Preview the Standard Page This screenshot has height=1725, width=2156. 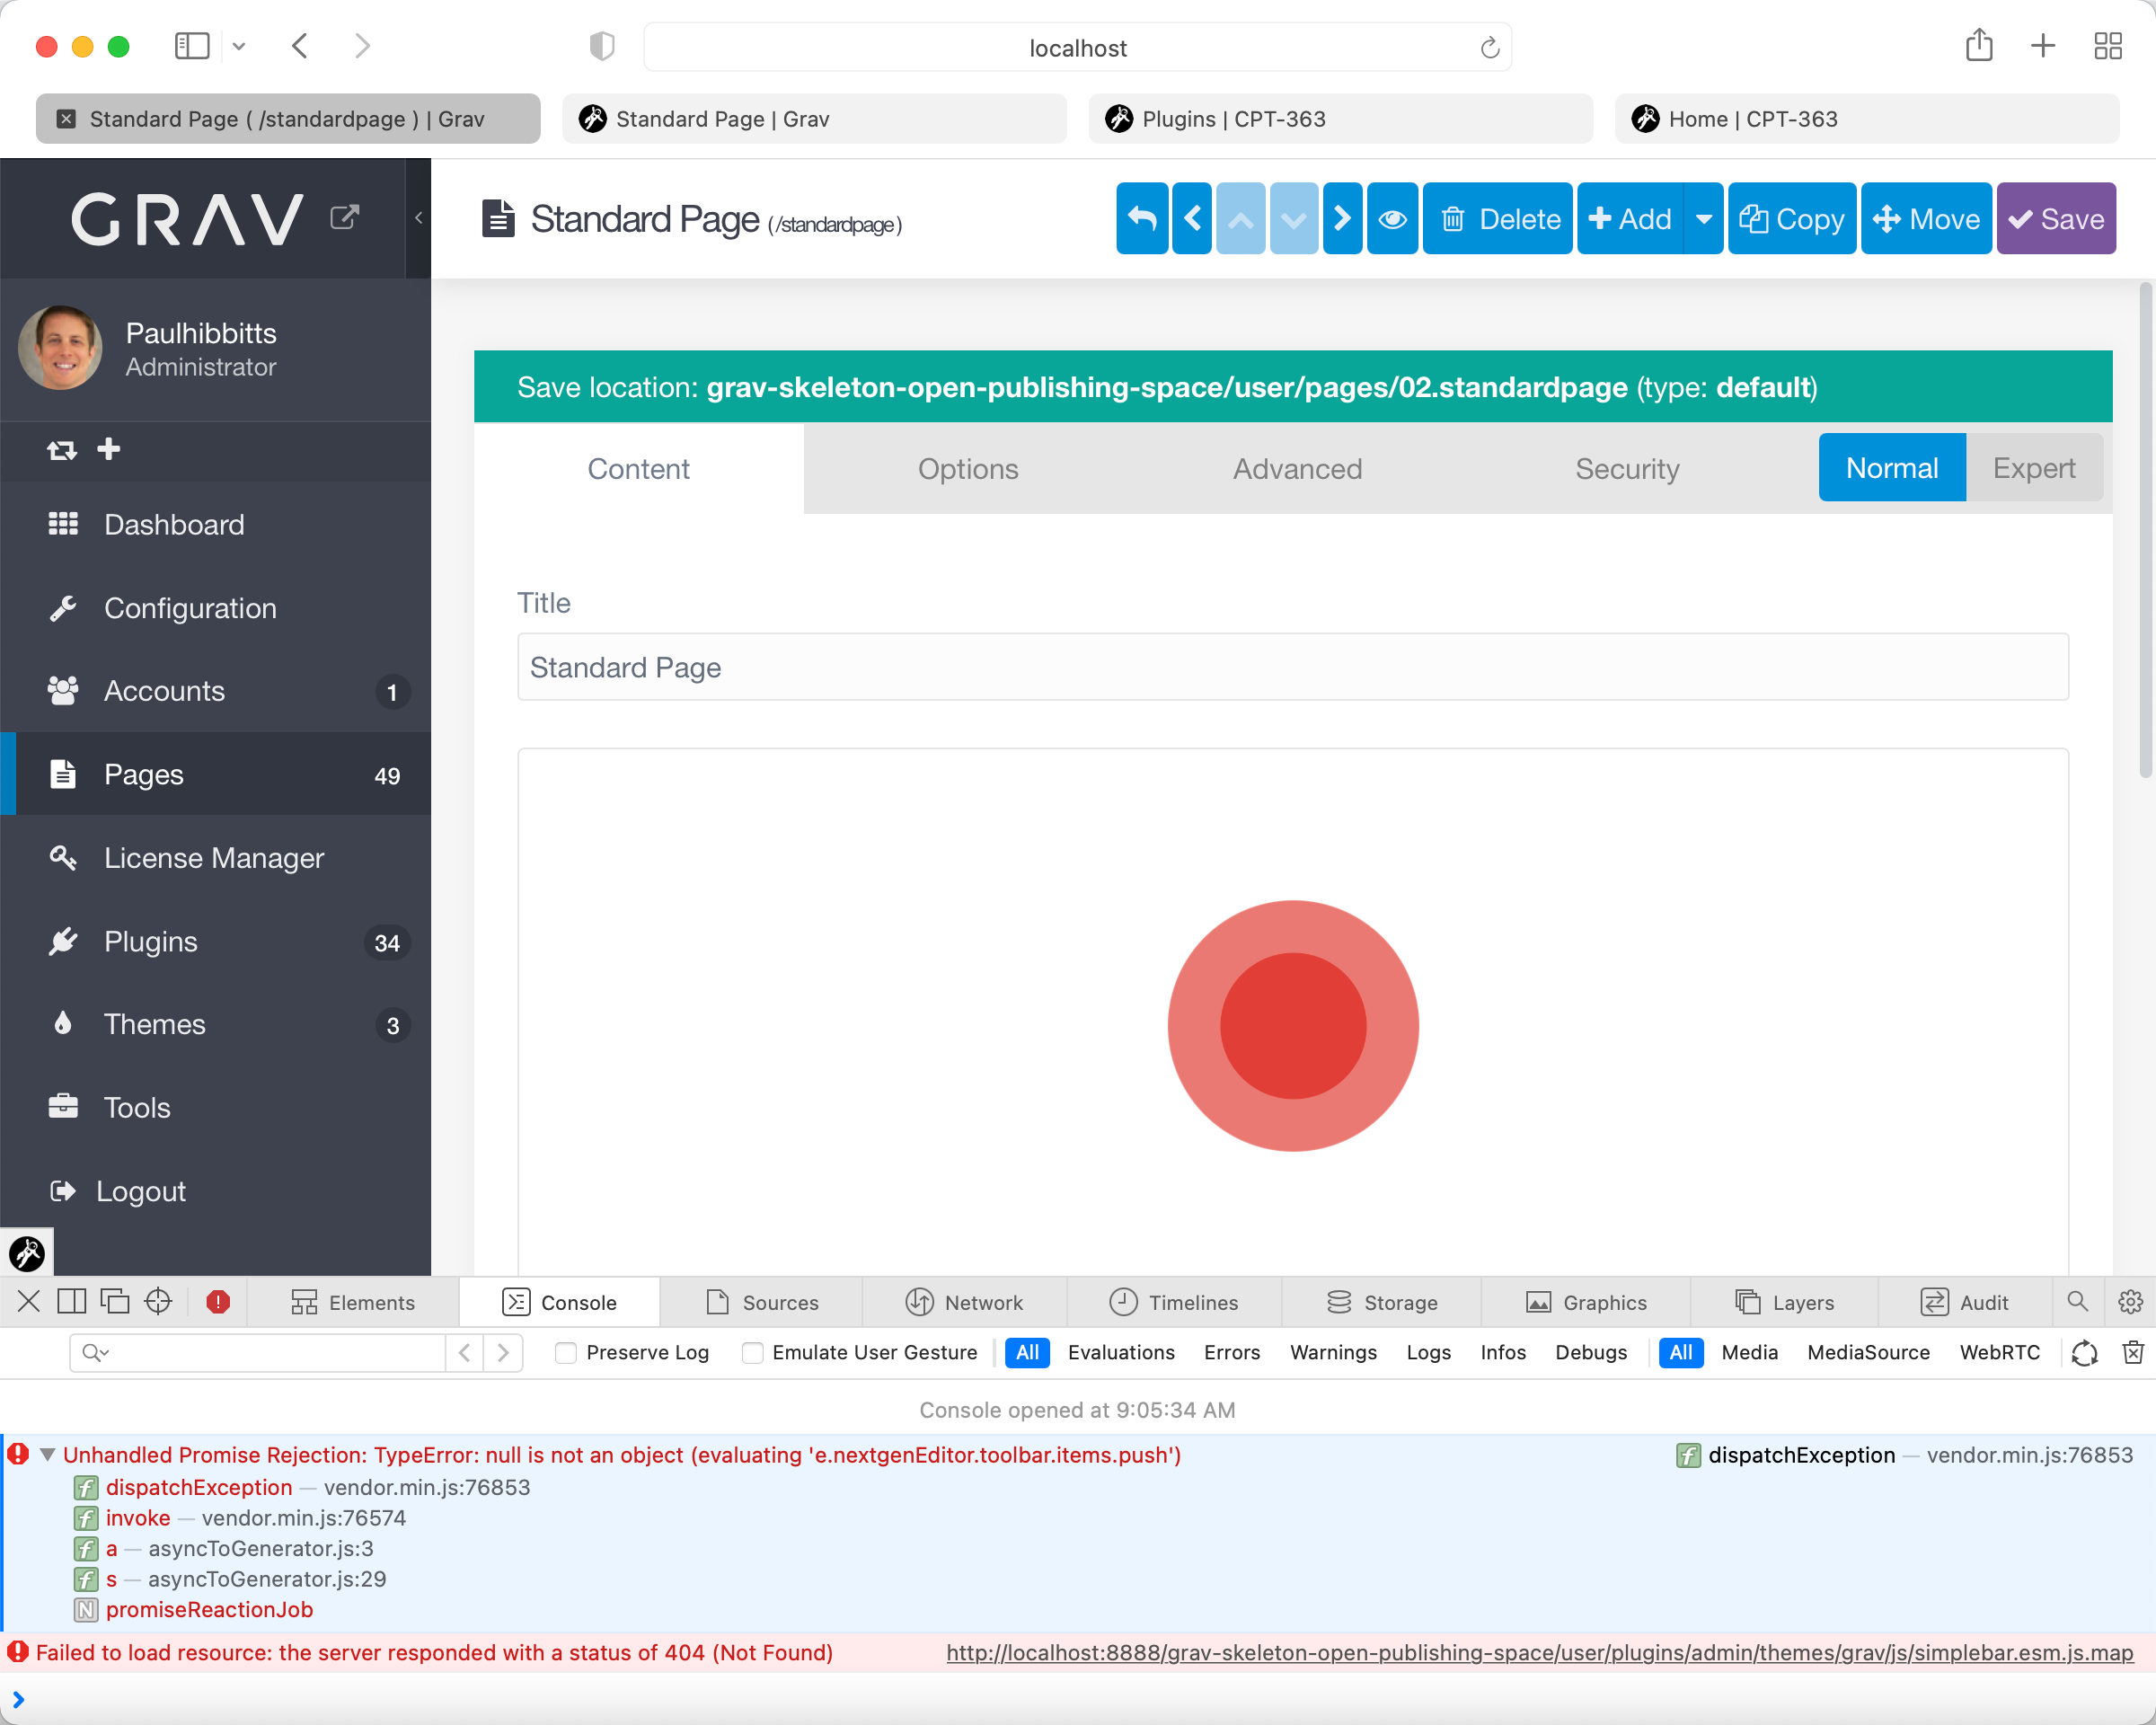[x=1392, y=218]
